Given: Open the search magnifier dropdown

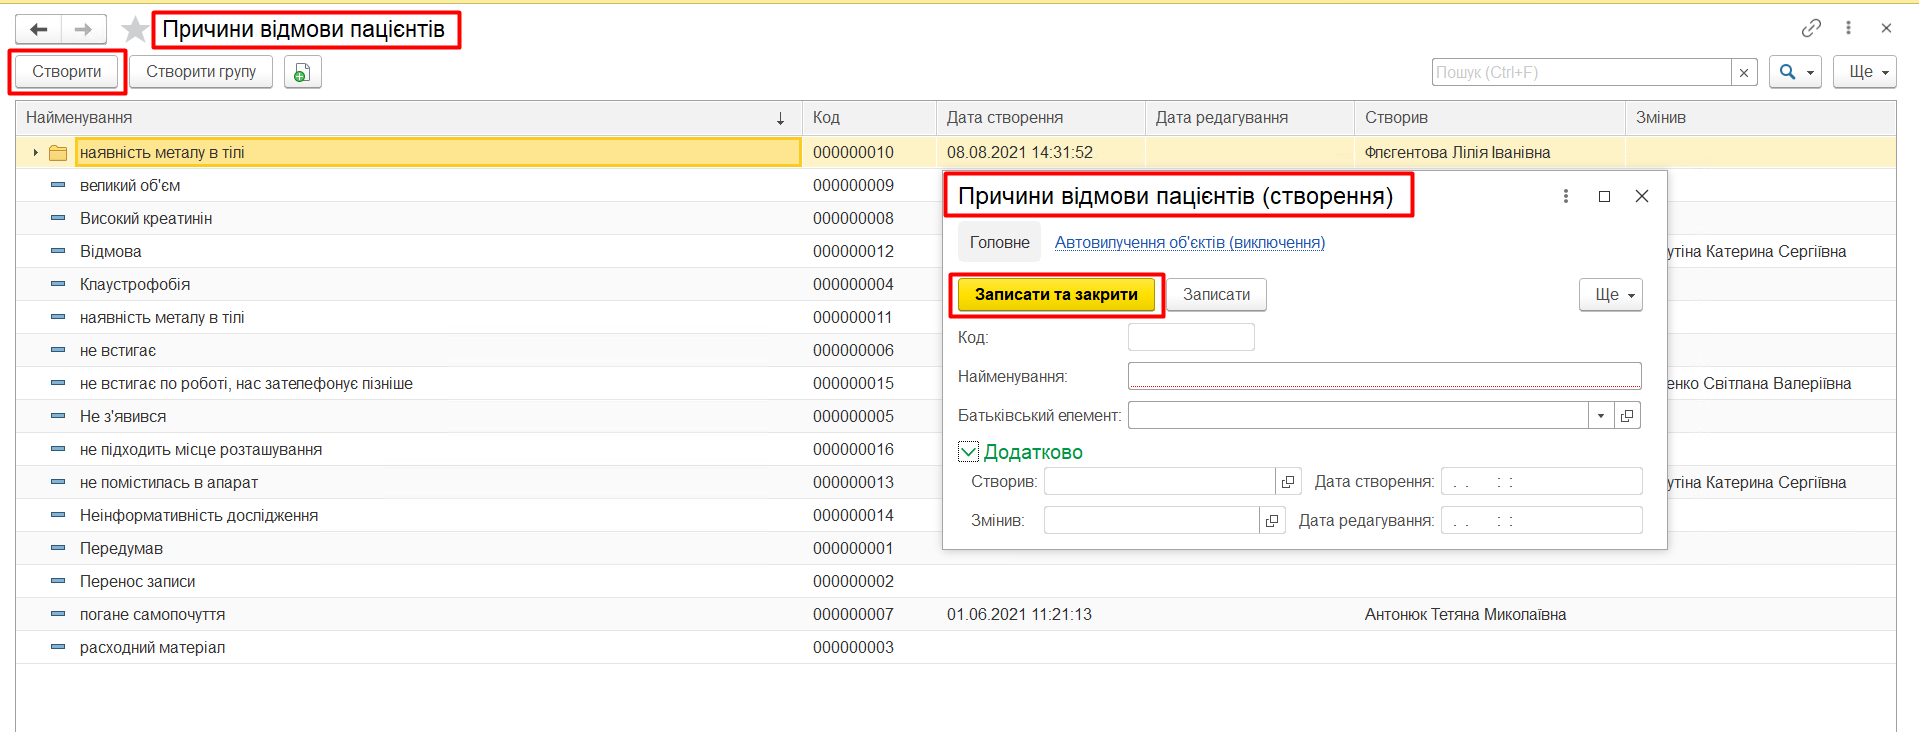Looking at the screenshot, I should pyautogui.click(x=1794, y=72).
